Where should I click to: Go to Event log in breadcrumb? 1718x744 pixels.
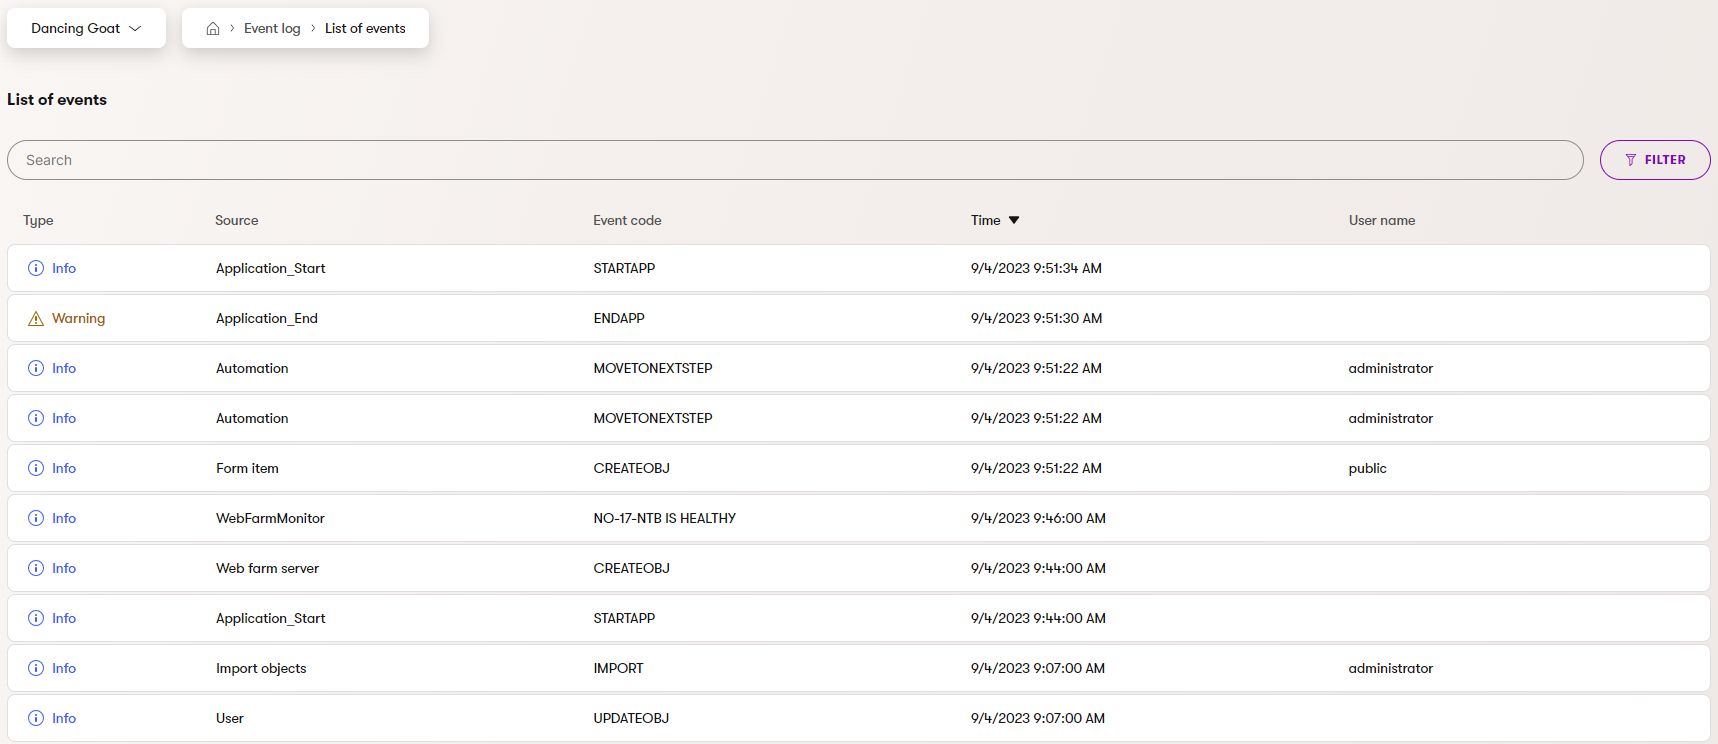(272, 29)
